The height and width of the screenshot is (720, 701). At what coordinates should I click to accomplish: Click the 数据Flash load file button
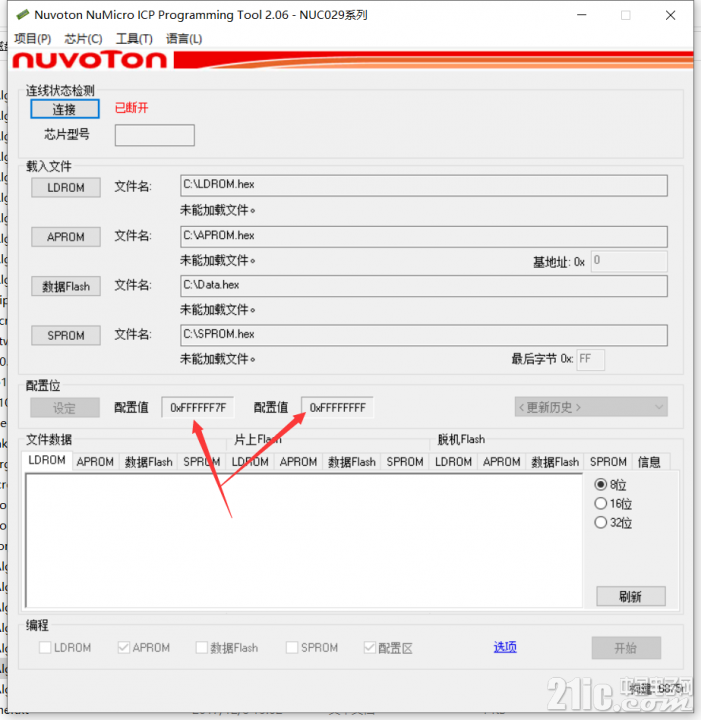[x=66, y=287]
